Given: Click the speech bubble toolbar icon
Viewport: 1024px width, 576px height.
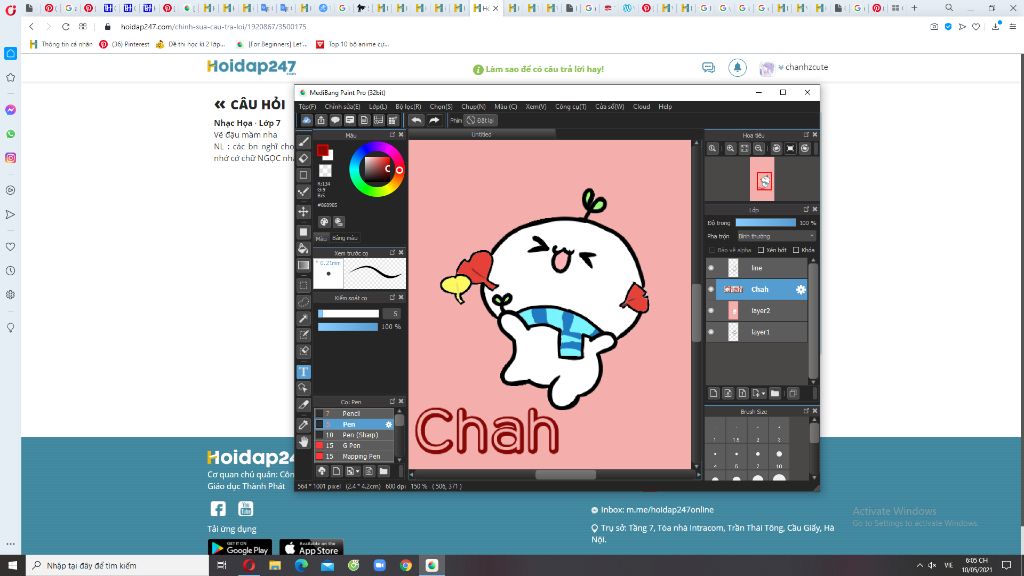Looking at the screenshot, I should tap(335, 120).
